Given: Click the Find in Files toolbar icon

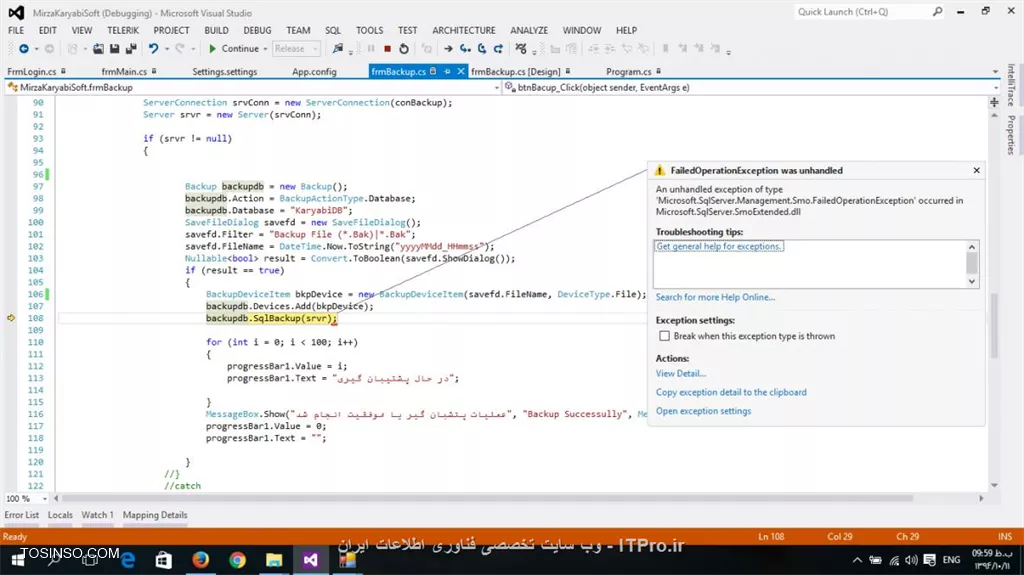Looking at the screenshot, I should [338, 48].
